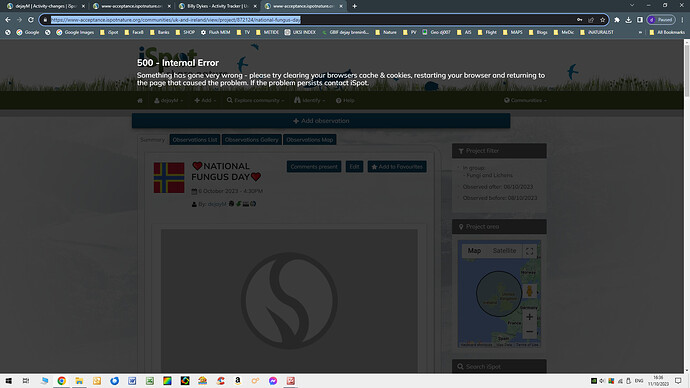This screenshot has width=690, height=388.
Task: Zoom in on the project map
Action: pyautogui.click(x=529, y=317)
